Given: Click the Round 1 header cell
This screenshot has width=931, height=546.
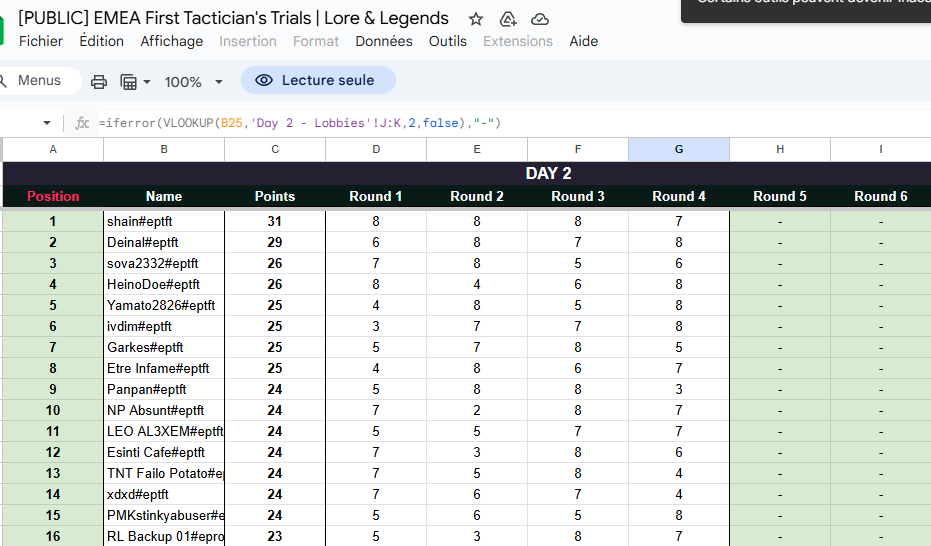Looking at the screenshot, I should pos(376,196).
